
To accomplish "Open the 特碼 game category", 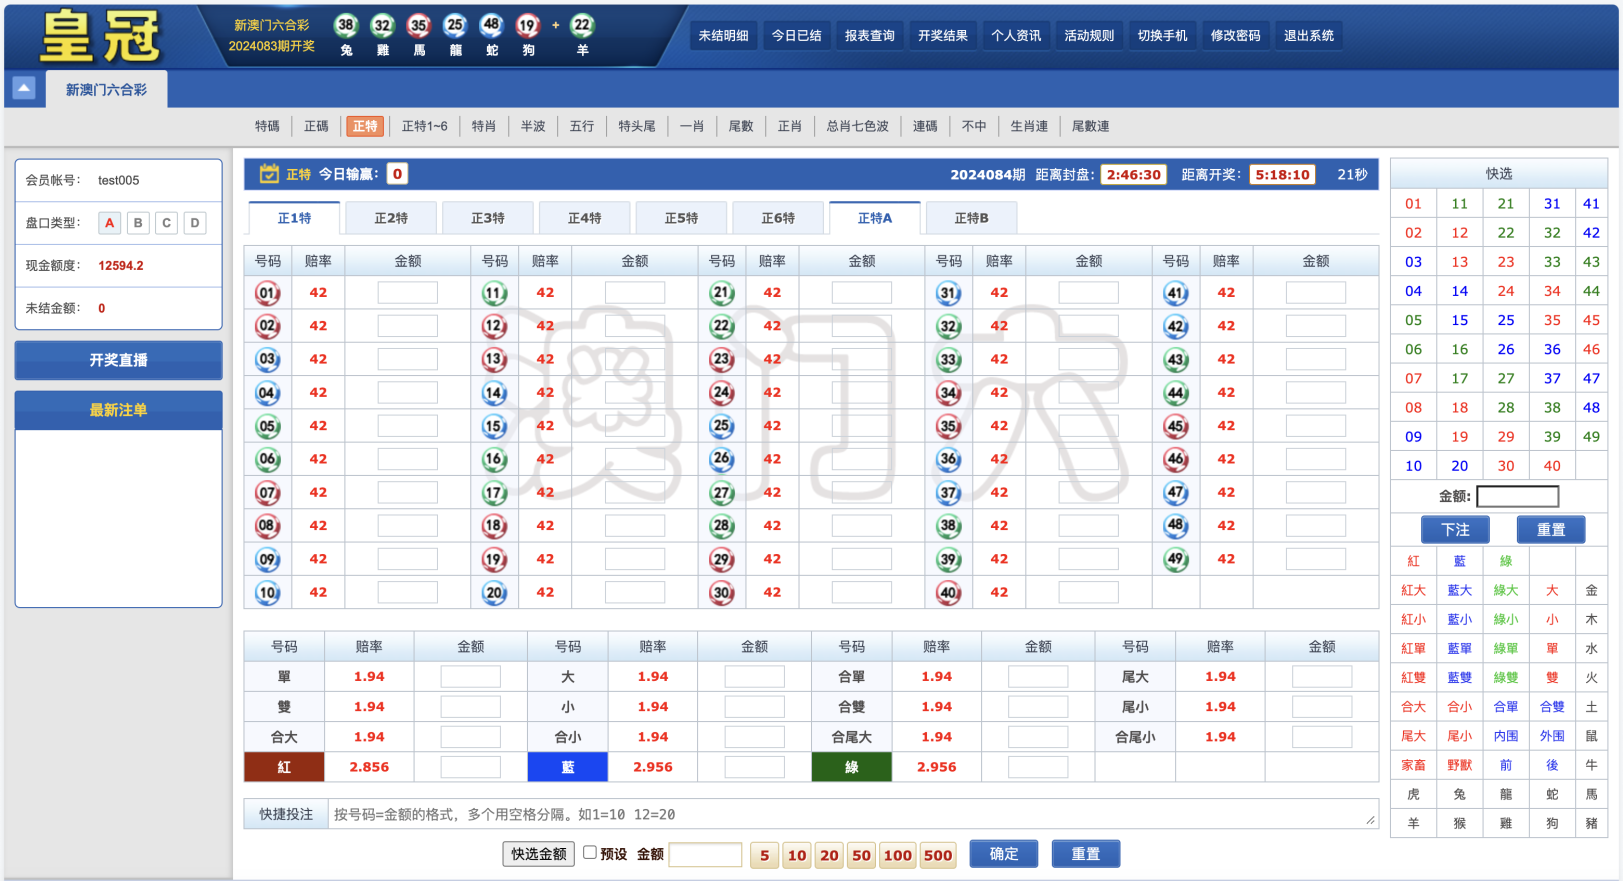I will (267, 126).
